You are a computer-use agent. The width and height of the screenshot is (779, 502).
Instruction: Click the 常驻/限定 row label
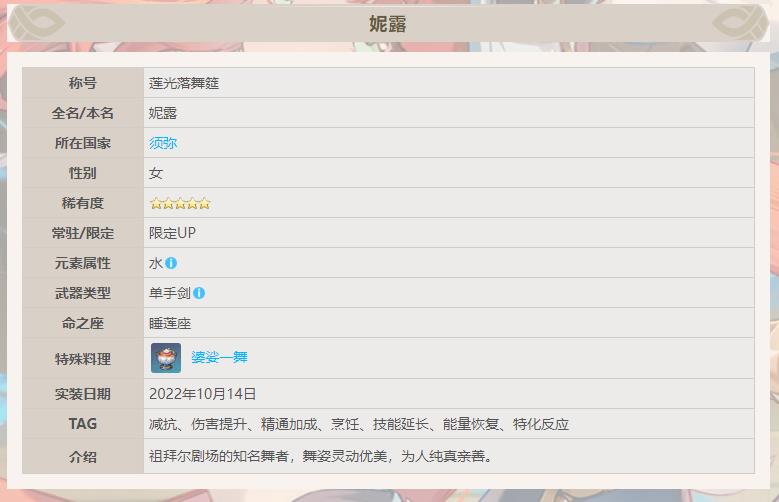pyautogui.click(x=82, y=233)
